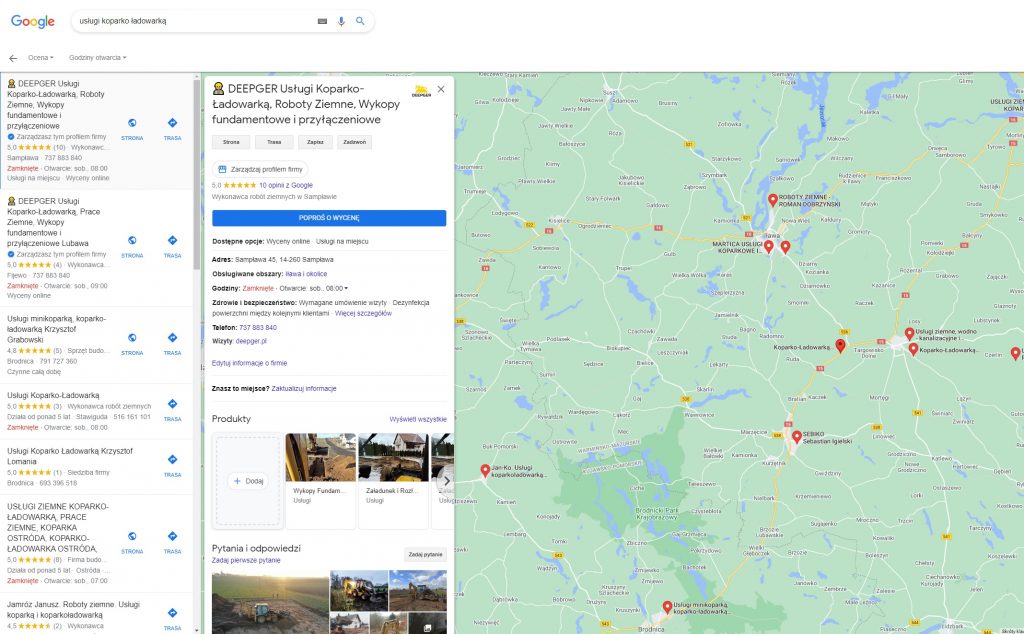The width and height of the screenshot is (1024, 634).
Task: Click map pin for Usługi minikoparką near Brodnica
Action: pos(667,607)
